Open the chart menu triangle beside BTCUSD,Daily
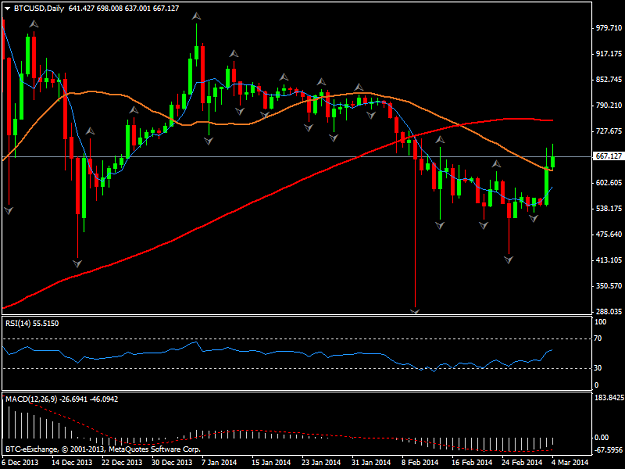The height and width of the screenshot is (469, 625). tap(7, 9)
